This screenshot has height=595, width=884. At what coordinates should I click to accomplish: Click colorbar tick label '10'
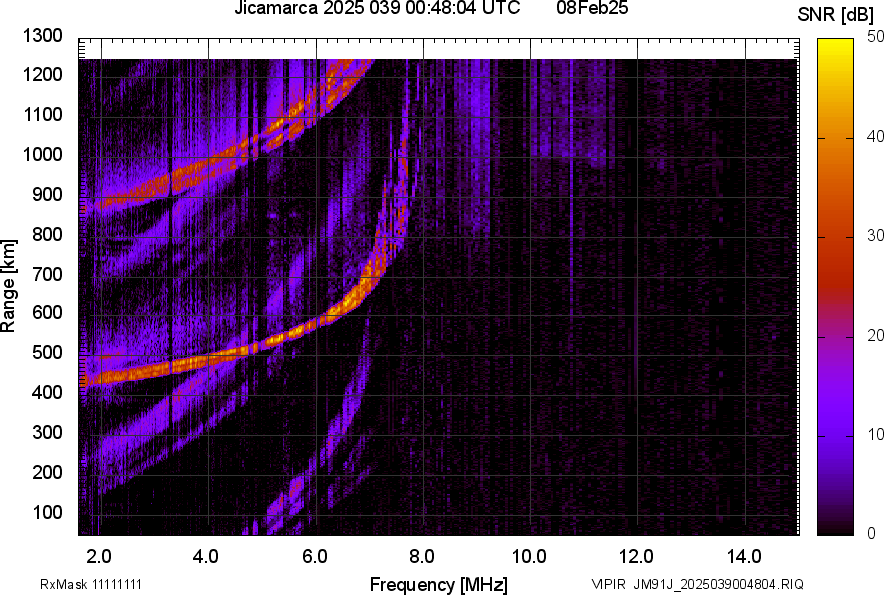[x=874, y=435]
